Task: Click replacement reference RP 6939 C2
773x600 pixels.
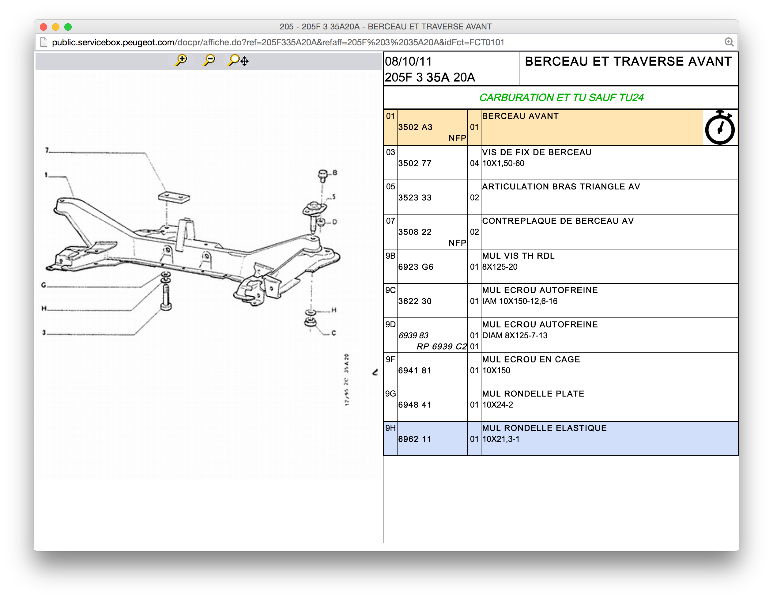Action: 441,346
